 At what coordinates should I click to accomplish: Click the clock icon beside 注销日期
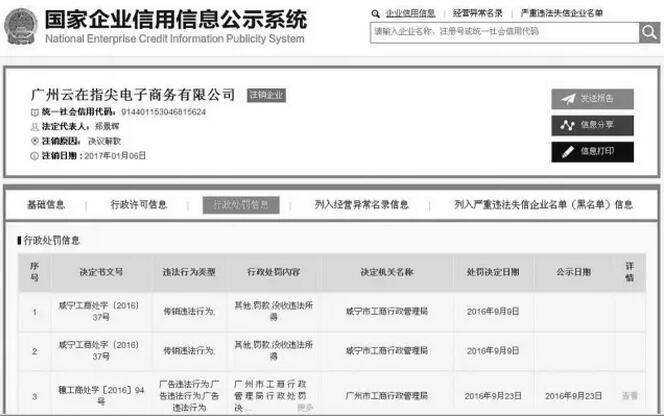coord(35,156)
